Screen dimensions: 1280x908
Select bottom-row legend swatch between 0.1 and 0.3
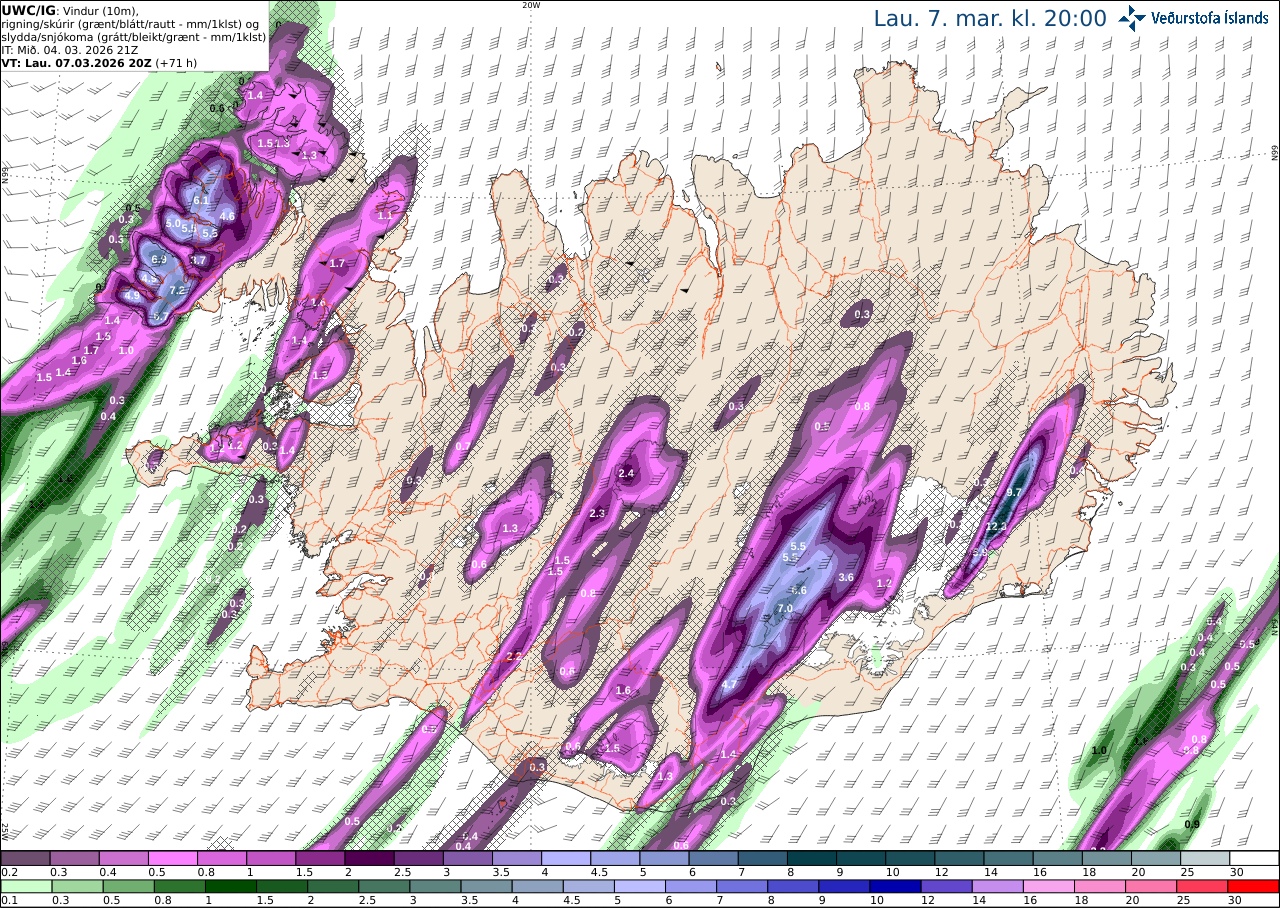[x=25, y=886]
